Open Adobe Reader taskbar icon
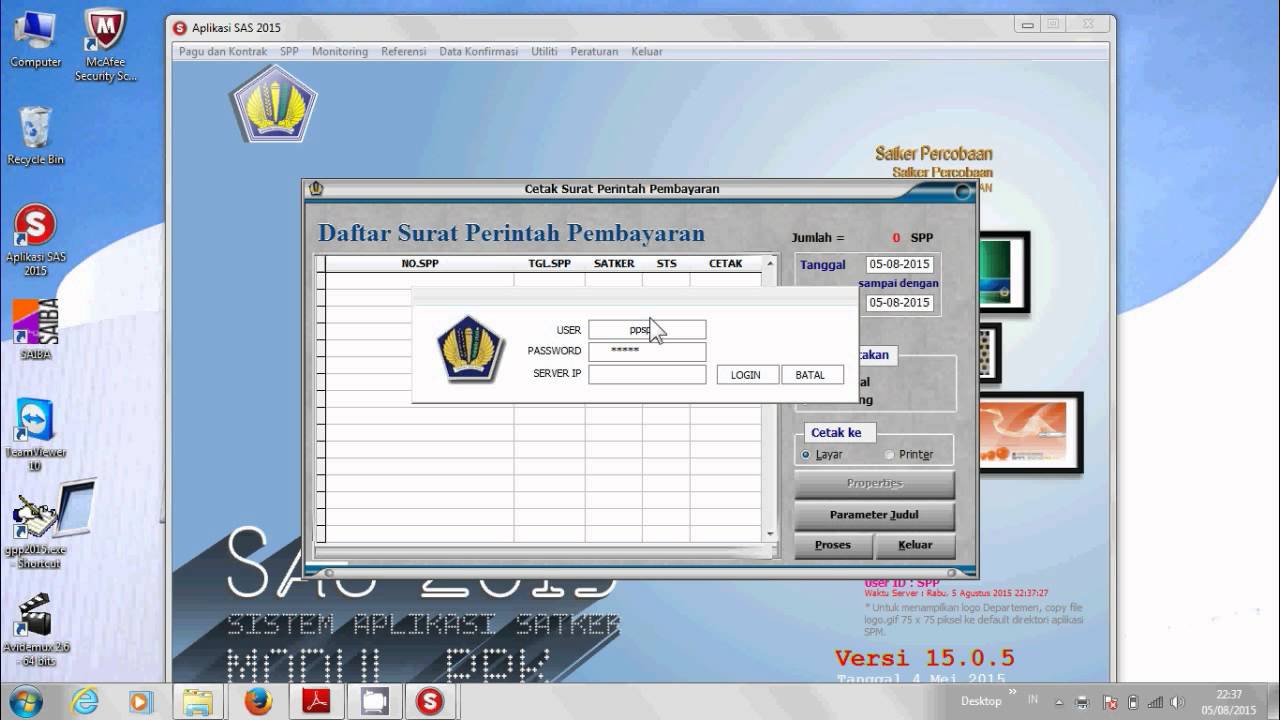 [316, 701]
